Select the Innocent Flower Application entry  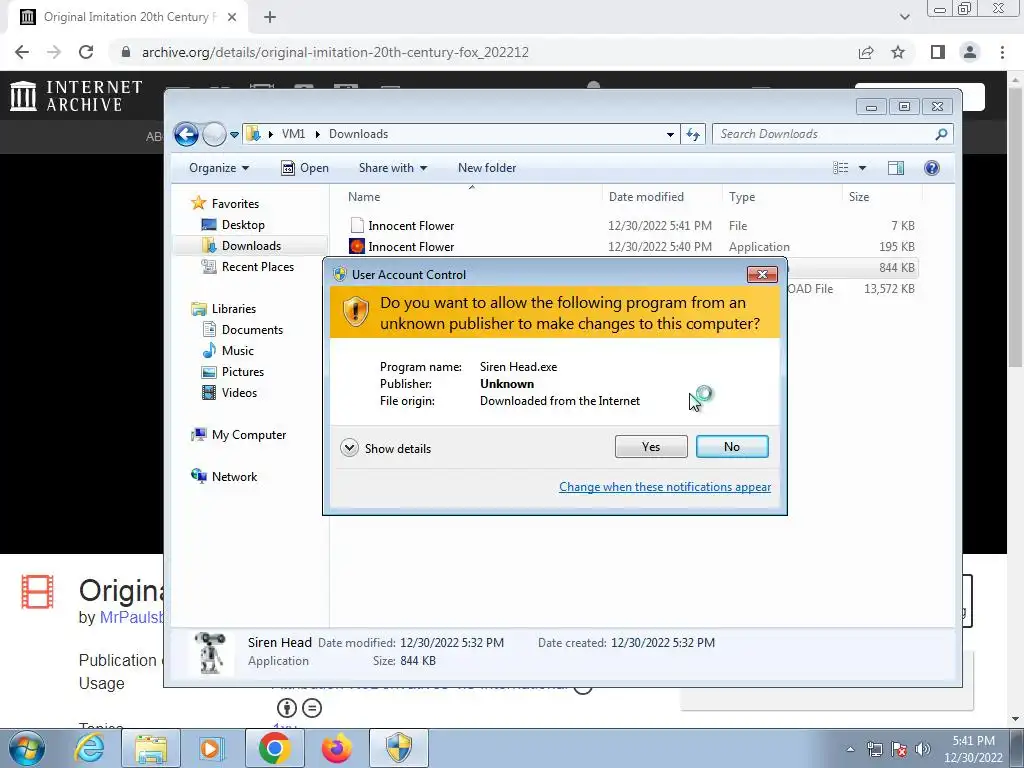point(632,246)
